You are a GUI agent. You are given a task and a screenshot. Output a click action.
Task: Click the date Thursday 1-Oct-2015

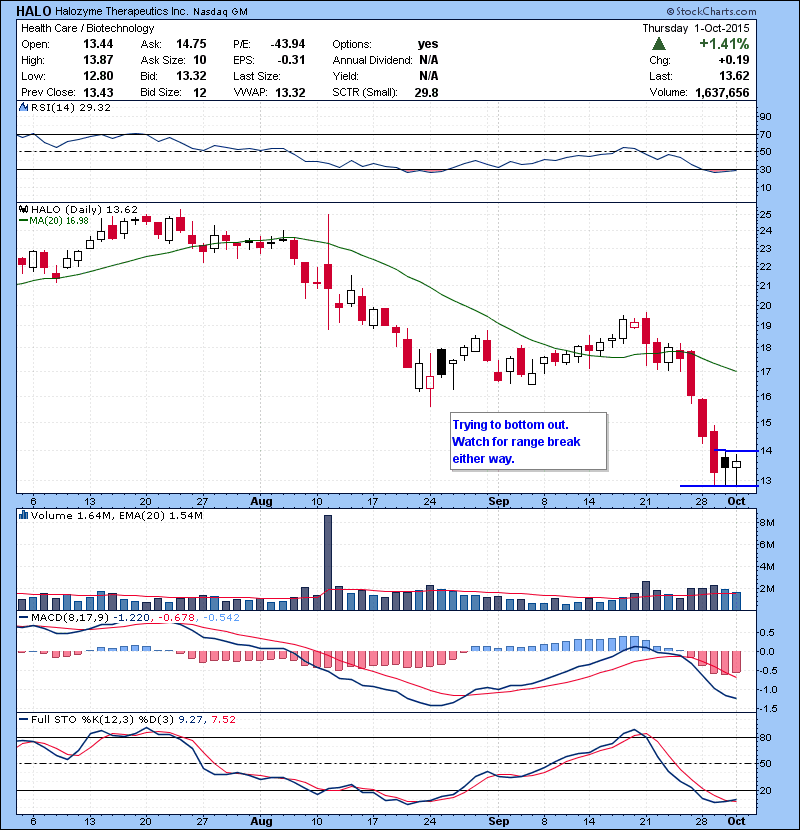coord(696,28)
